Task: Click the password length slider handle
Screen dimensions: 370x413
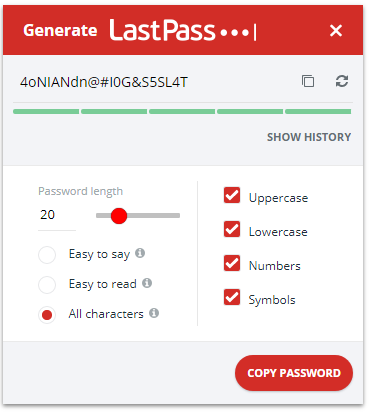Action: pyautogui.click(x=119, y=216)
